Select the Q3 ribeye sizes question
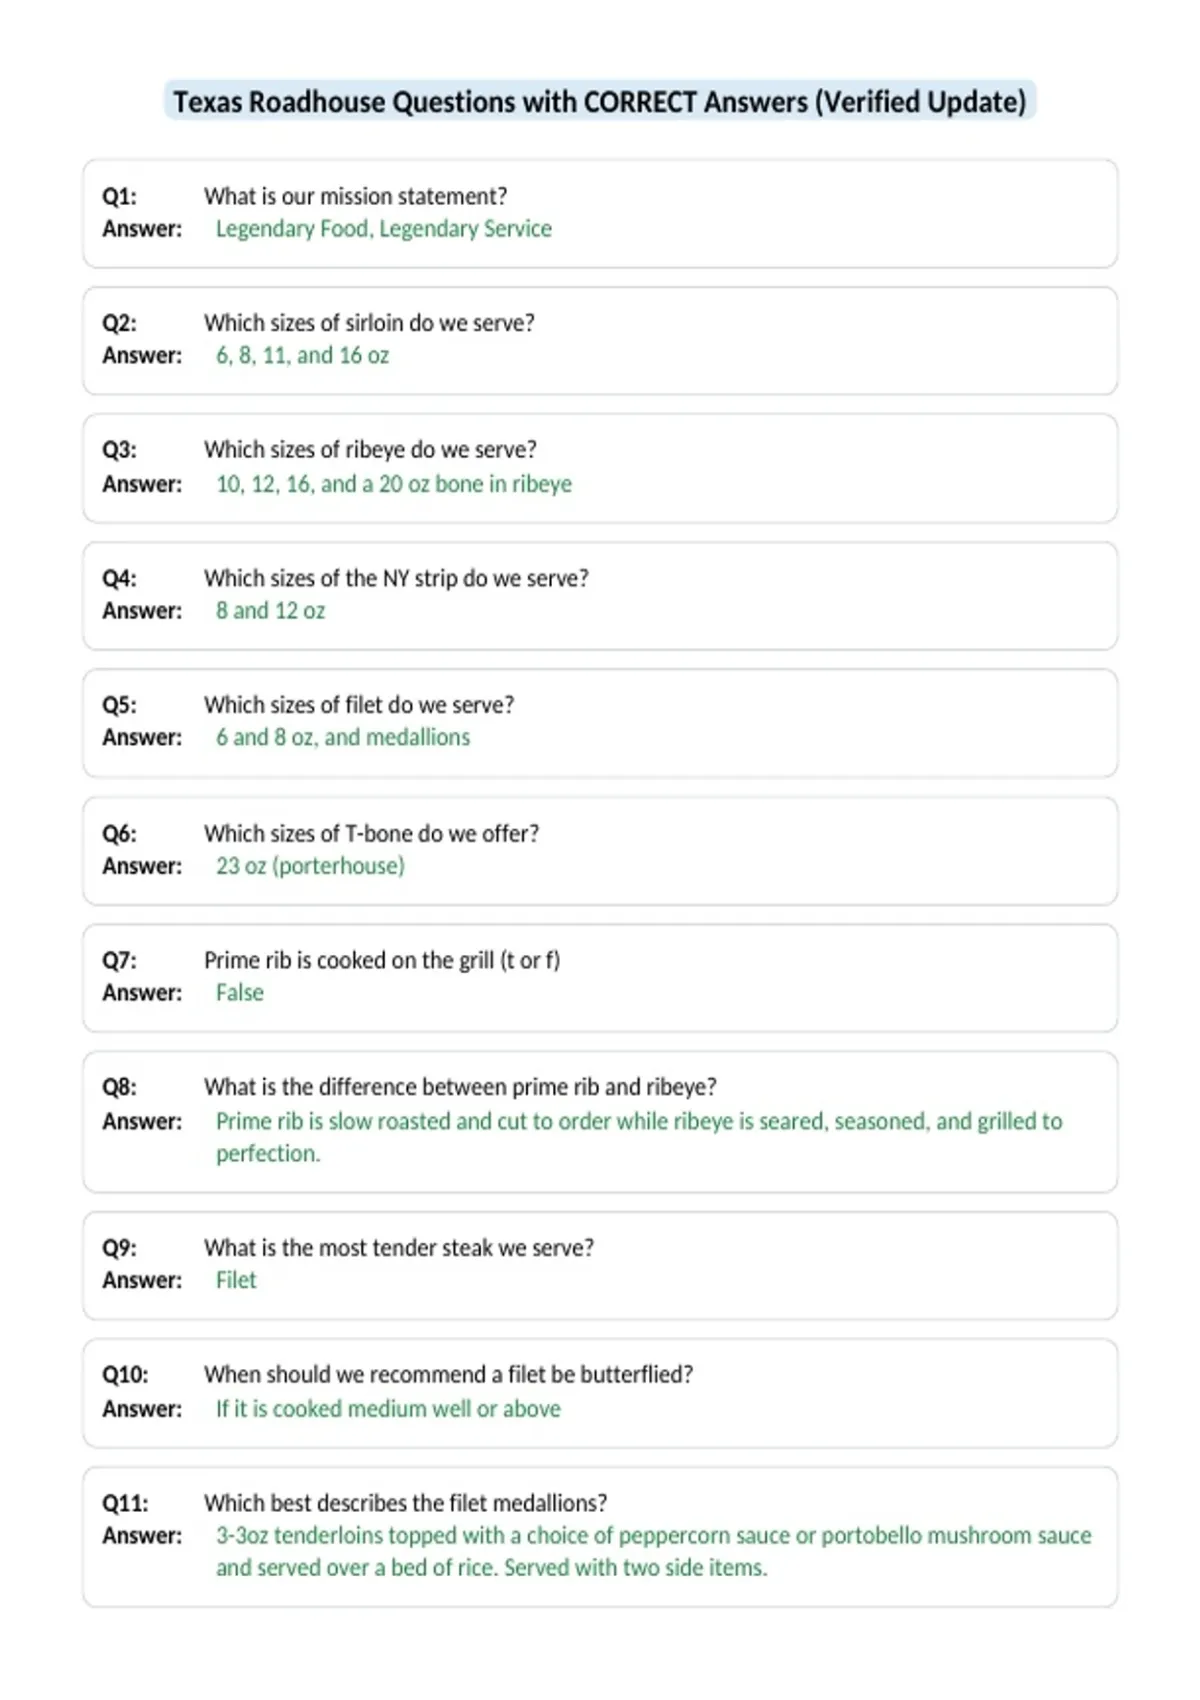 (x=370, y=450)
